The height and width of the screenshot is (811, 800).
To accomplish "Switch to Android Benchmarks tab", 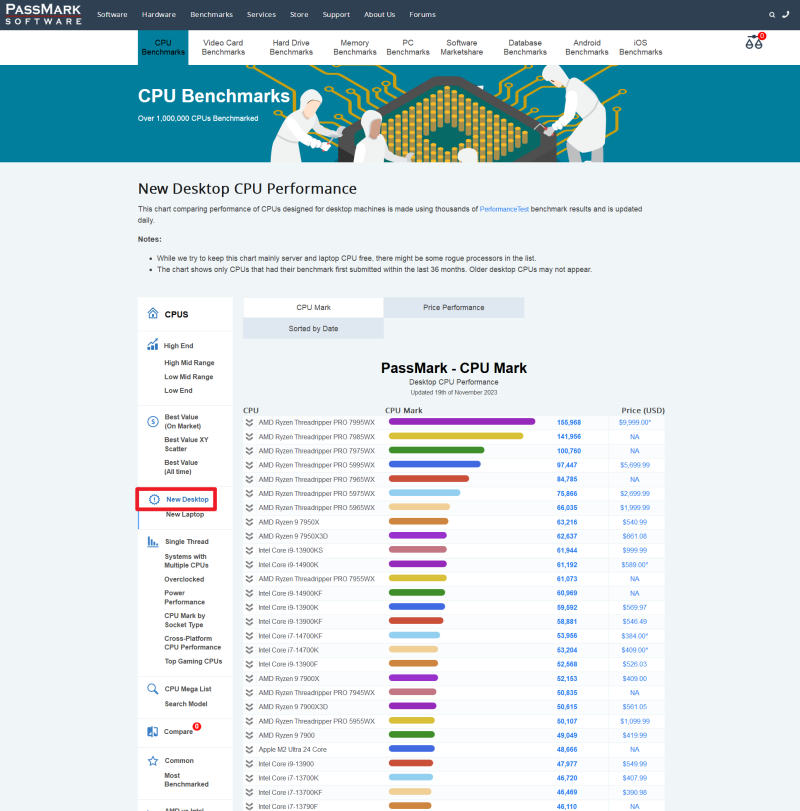I will pos(587,48).
